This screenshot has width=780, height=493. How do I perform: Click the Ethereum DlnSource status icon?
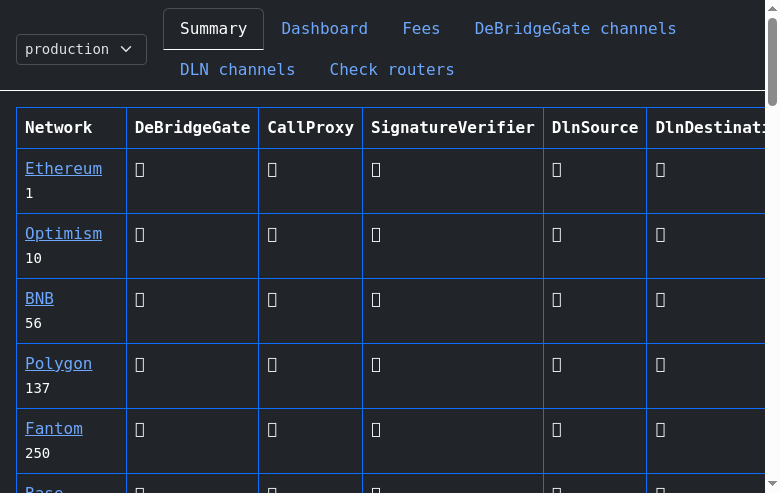(557, 170)
